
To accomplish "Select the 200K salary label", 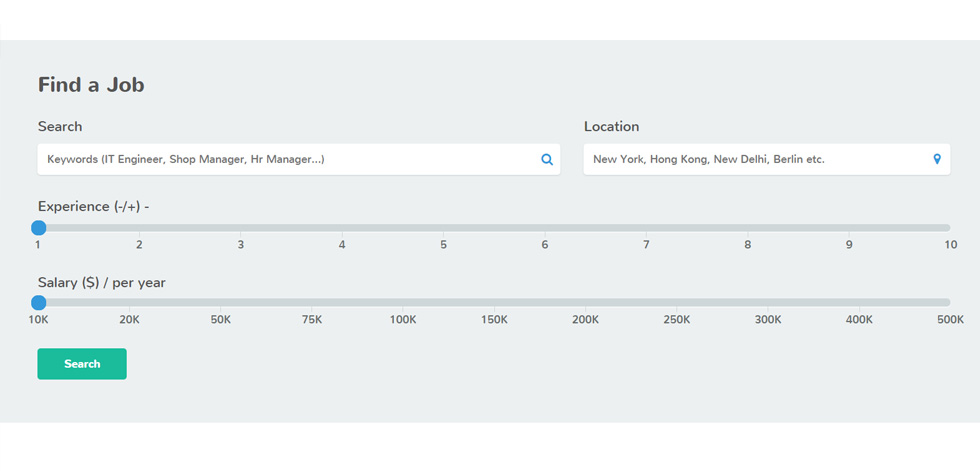I will (586, 320).
